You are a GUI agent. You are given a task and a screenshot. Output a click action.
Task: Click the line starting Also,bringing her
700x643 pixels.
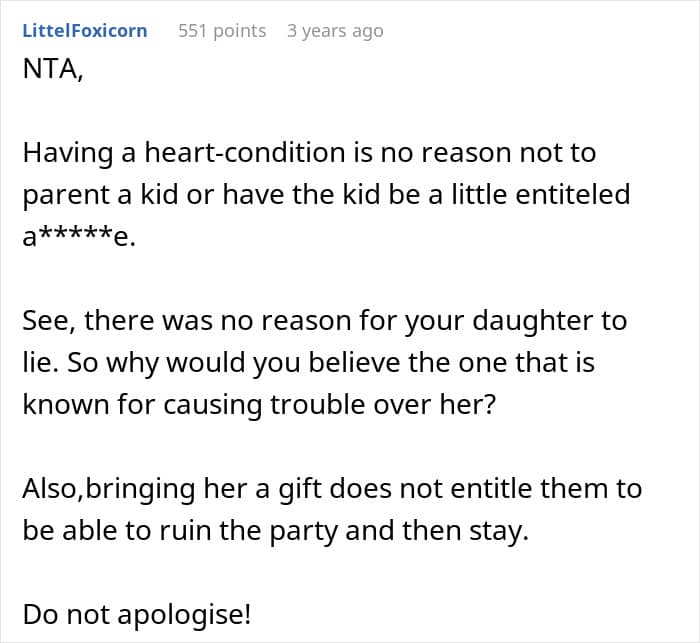(x=332, y=489)
